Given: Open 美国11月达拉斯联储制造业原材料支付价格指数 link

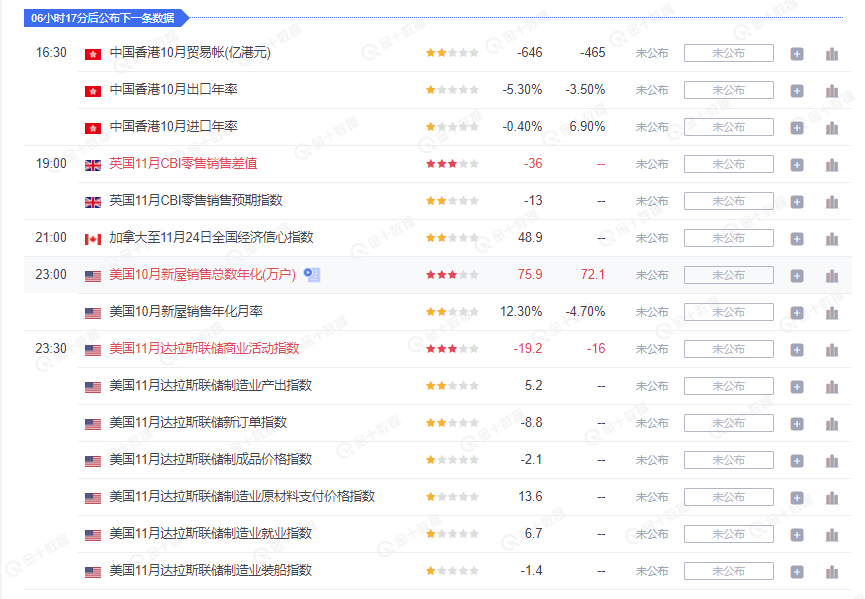Looking at the screenshot, I should 242,496.
